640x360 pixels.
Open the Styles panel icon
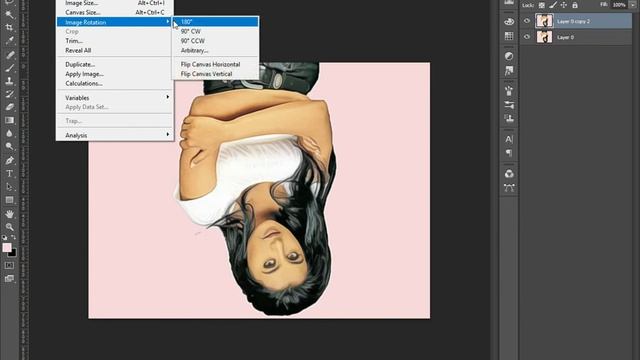tap(509, 71)
